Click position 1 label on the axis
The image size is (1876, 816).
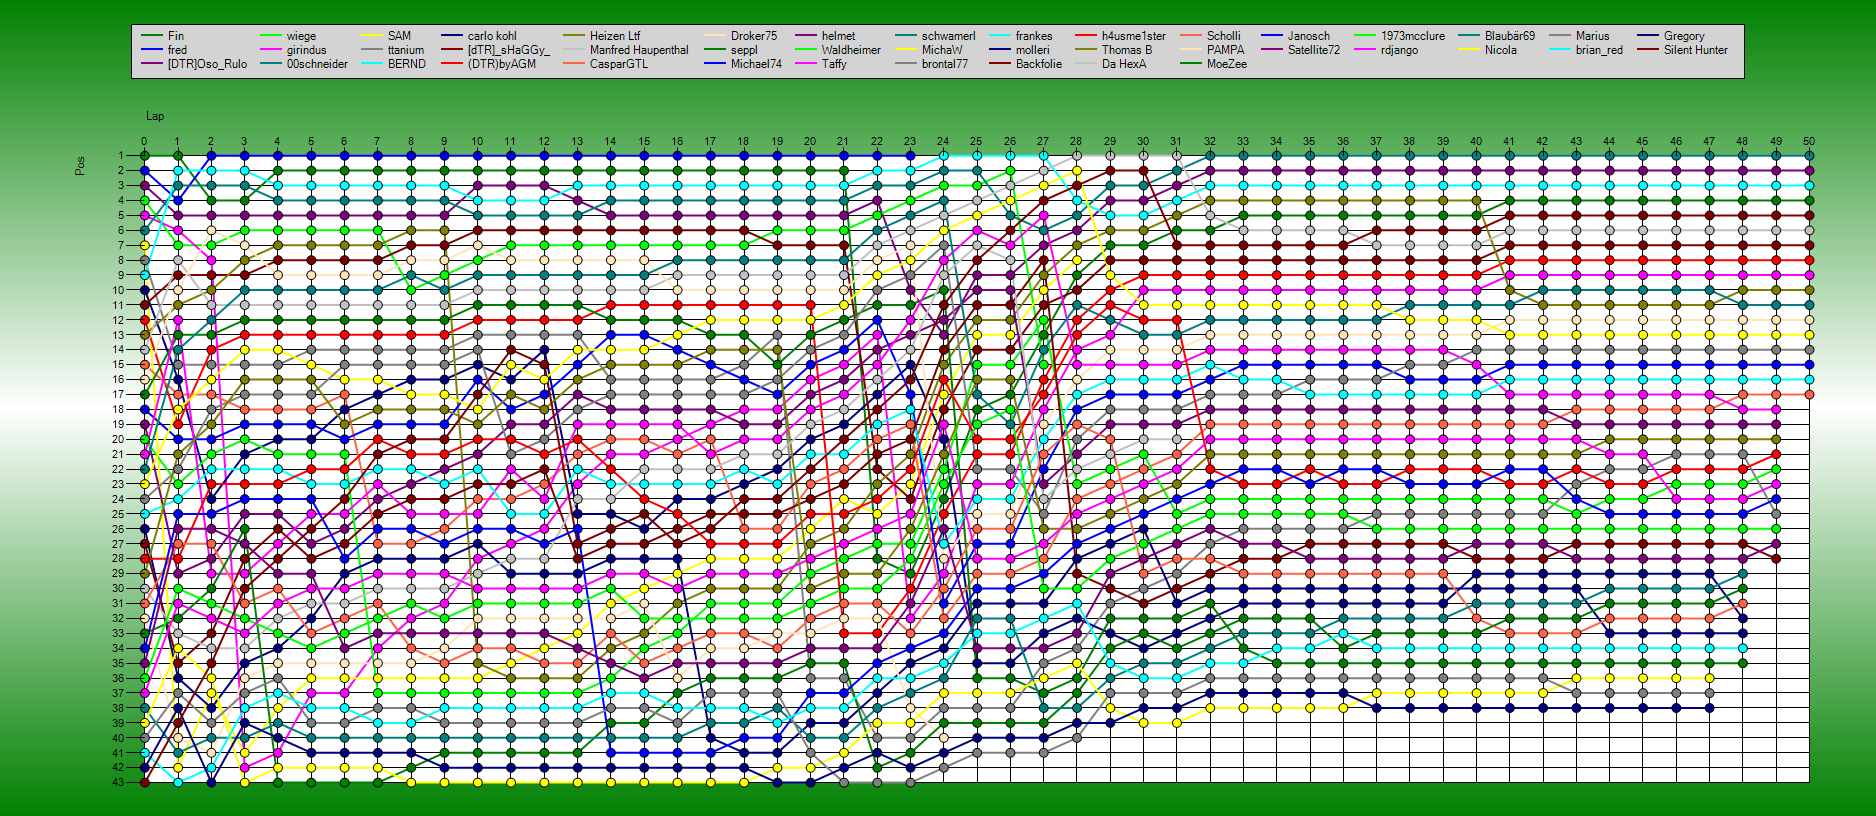[121, 156]
